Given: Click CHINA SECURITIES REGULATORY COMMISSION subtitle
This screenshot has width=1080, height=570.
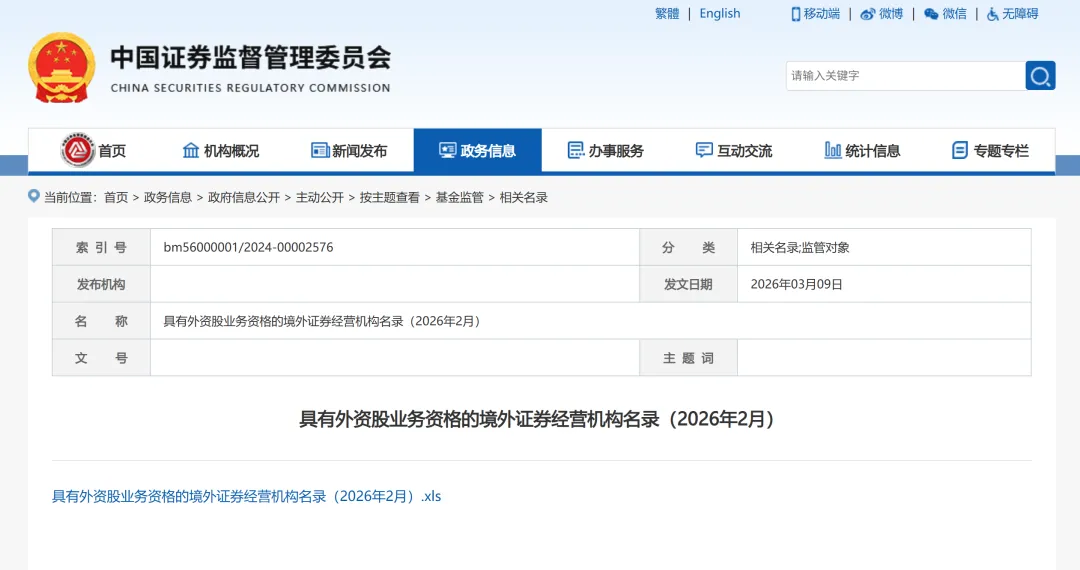Looking at the screenshot, I should pos(251,88).
